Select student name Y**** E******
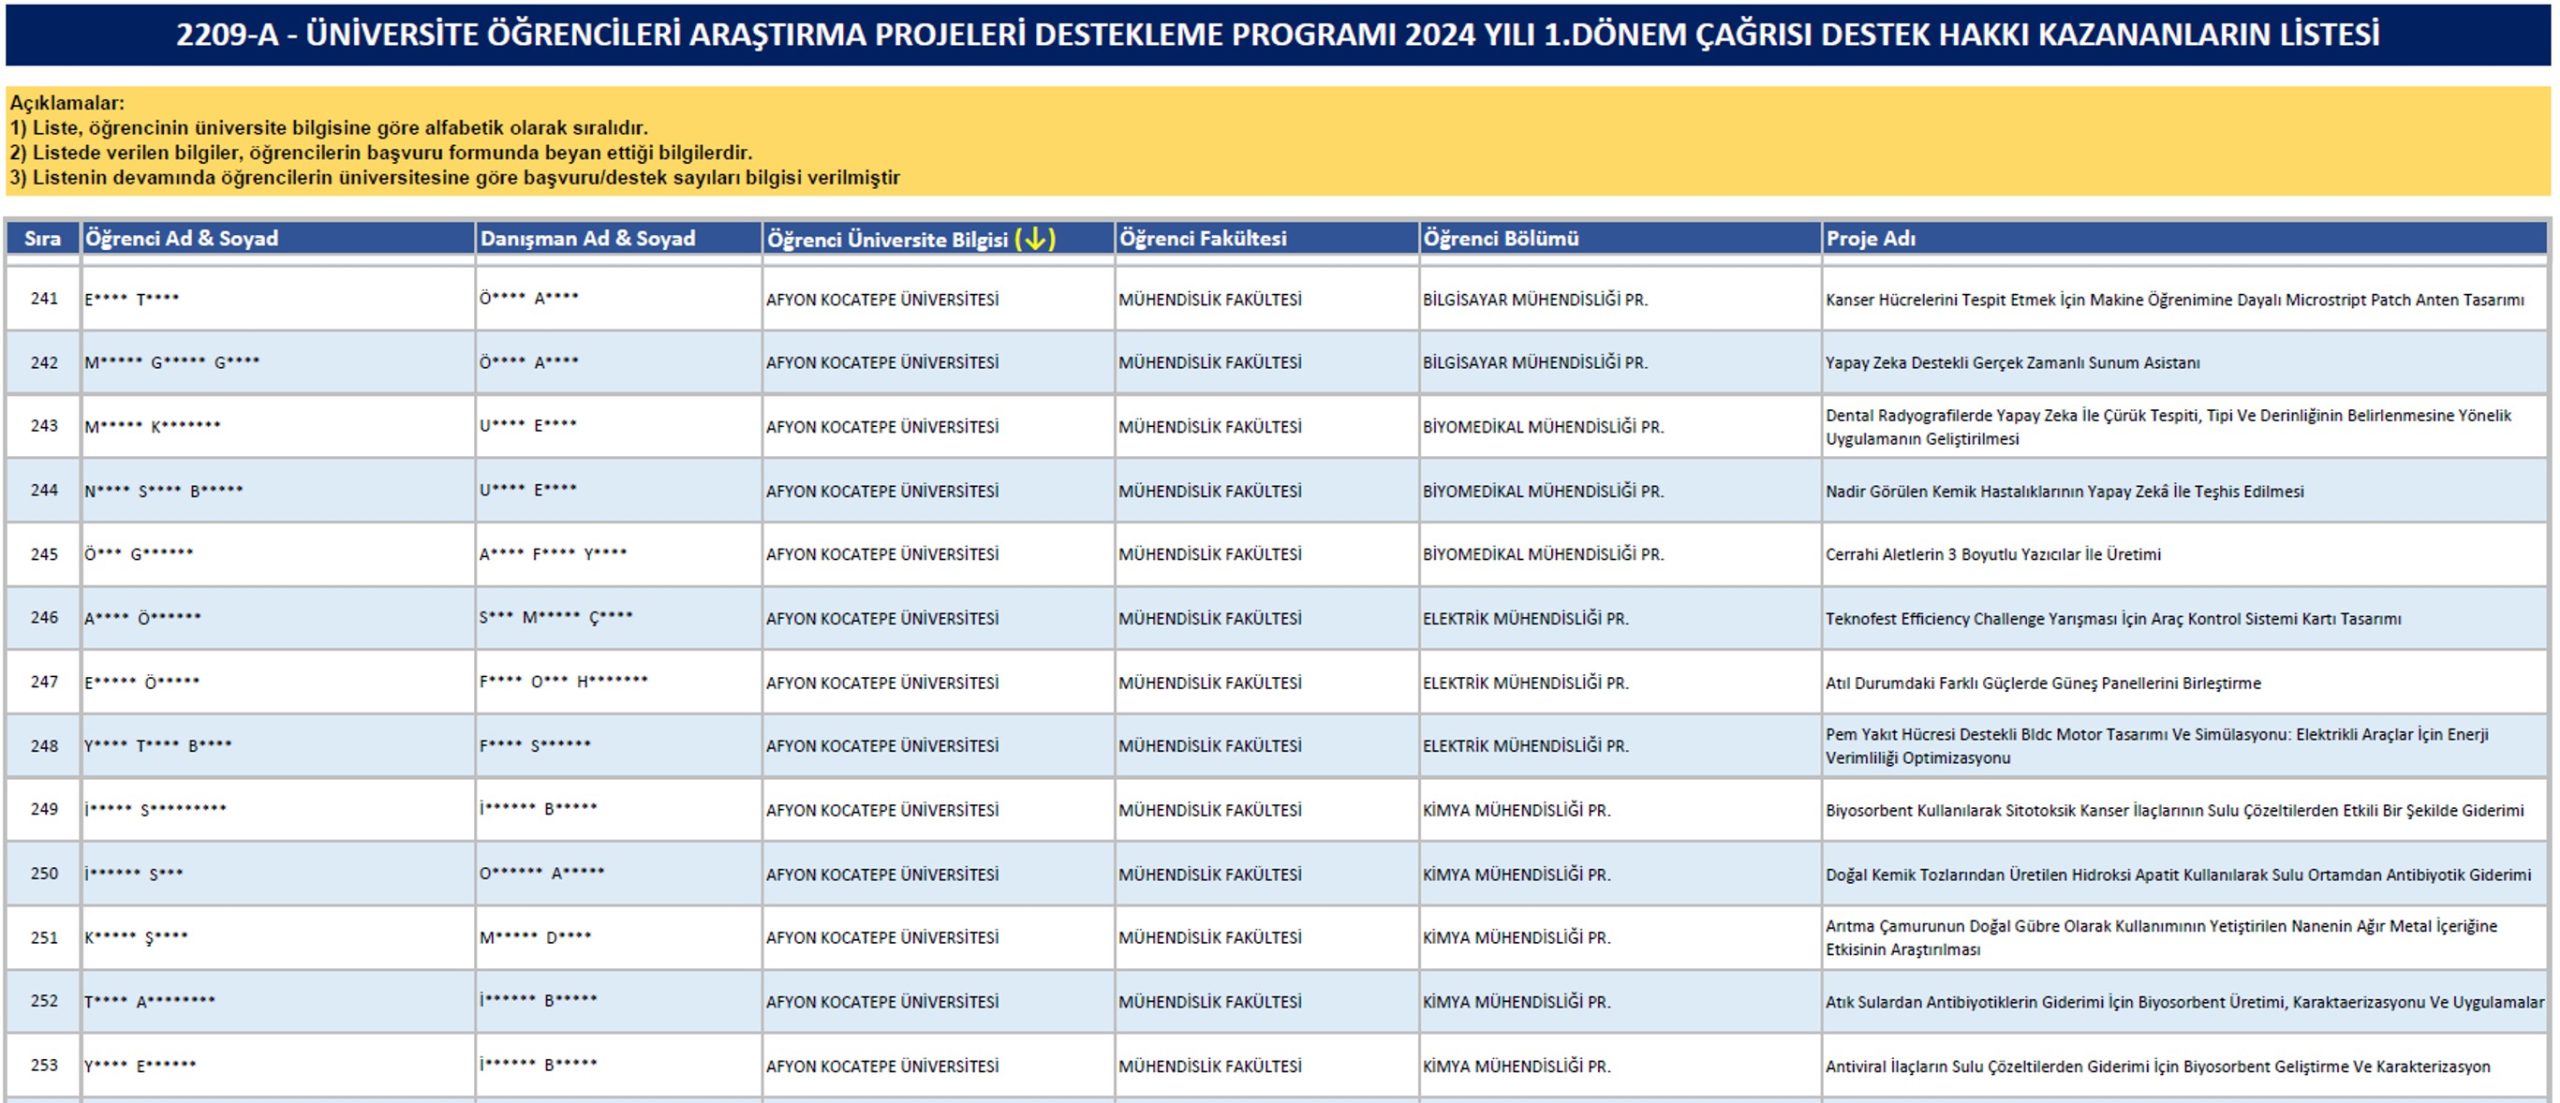This screenshot has width=2560, height=1103. pos(141,1065)
